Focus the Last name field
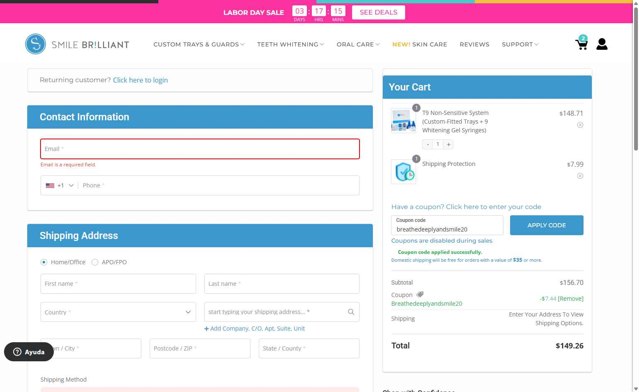Screen dimensions: 639x392 point(282,284)
